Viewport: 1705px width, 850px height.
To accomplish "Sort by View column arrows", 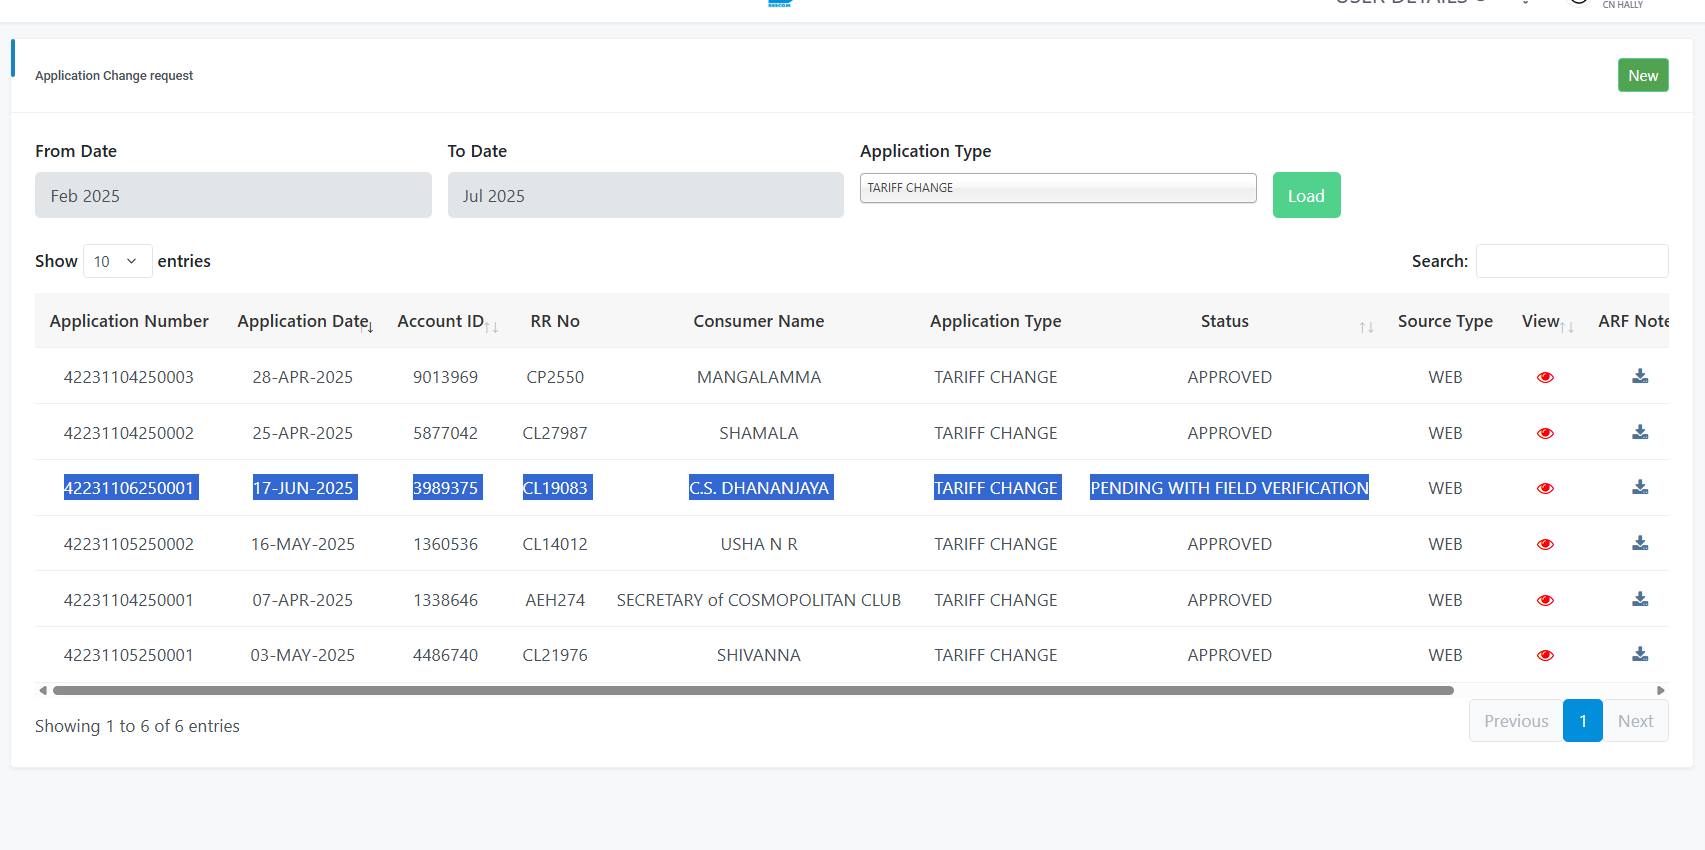I will (x=1567, y=327).
